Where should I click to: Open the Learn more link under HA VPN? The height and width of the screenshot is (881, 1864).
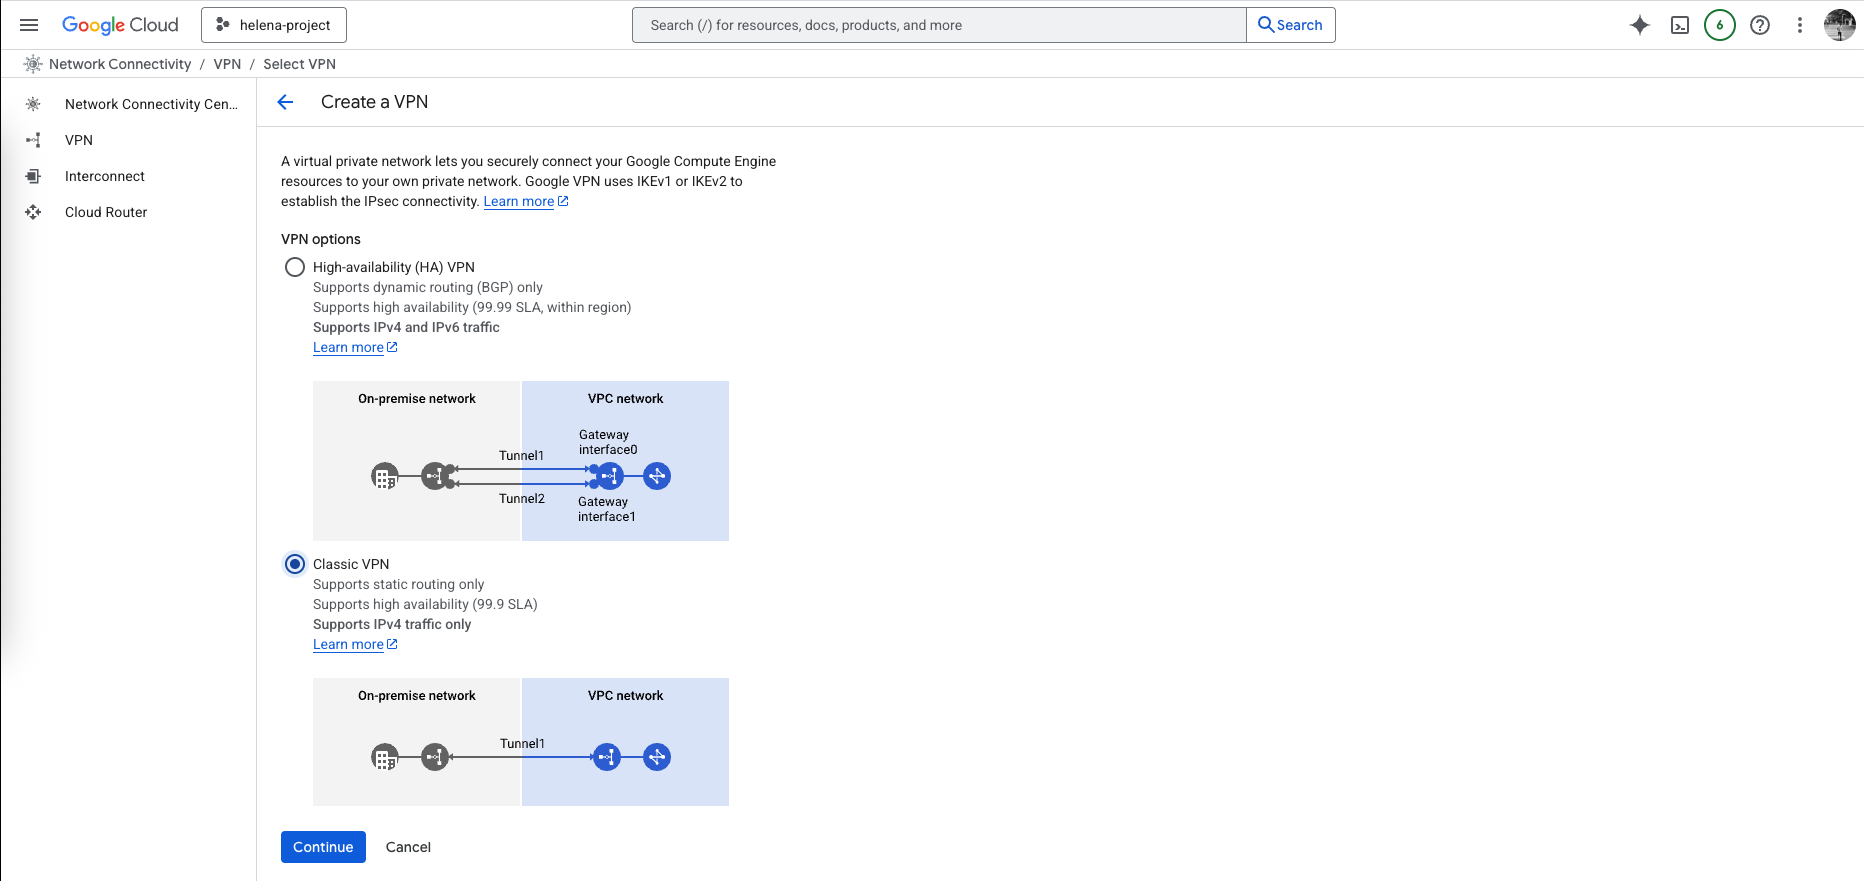pyautogui.click(x=349, y=347)
